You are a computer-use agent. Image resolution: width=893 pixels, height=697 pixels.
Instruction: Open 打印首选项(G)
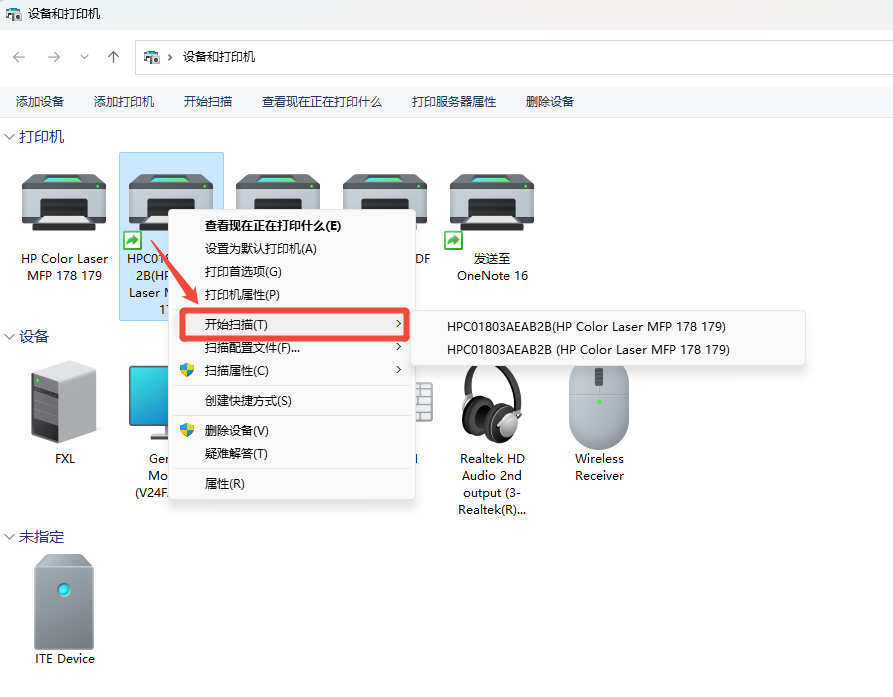292,272
